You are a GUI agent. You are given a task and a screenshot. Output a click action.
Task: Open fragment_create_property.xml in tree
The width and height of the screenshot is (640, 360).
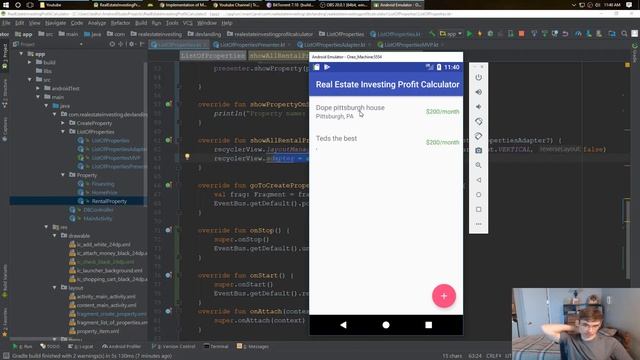(x=111, y=314)
